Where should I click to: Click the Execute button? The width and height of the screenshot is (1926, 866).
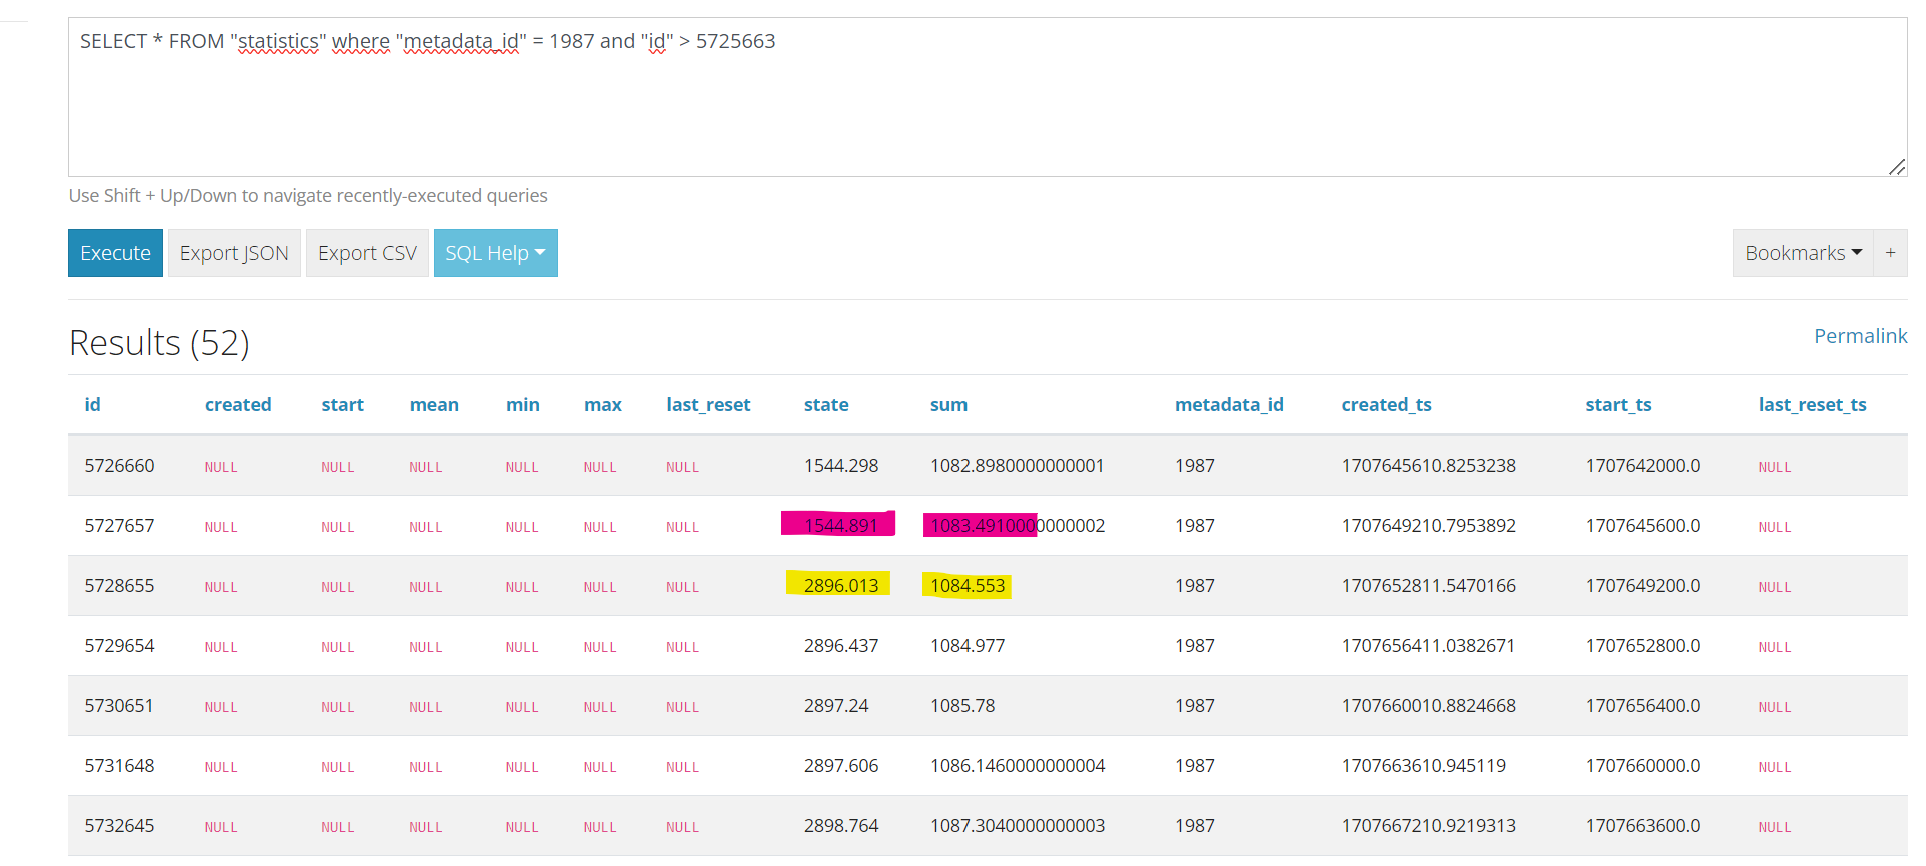pos(115,253)
